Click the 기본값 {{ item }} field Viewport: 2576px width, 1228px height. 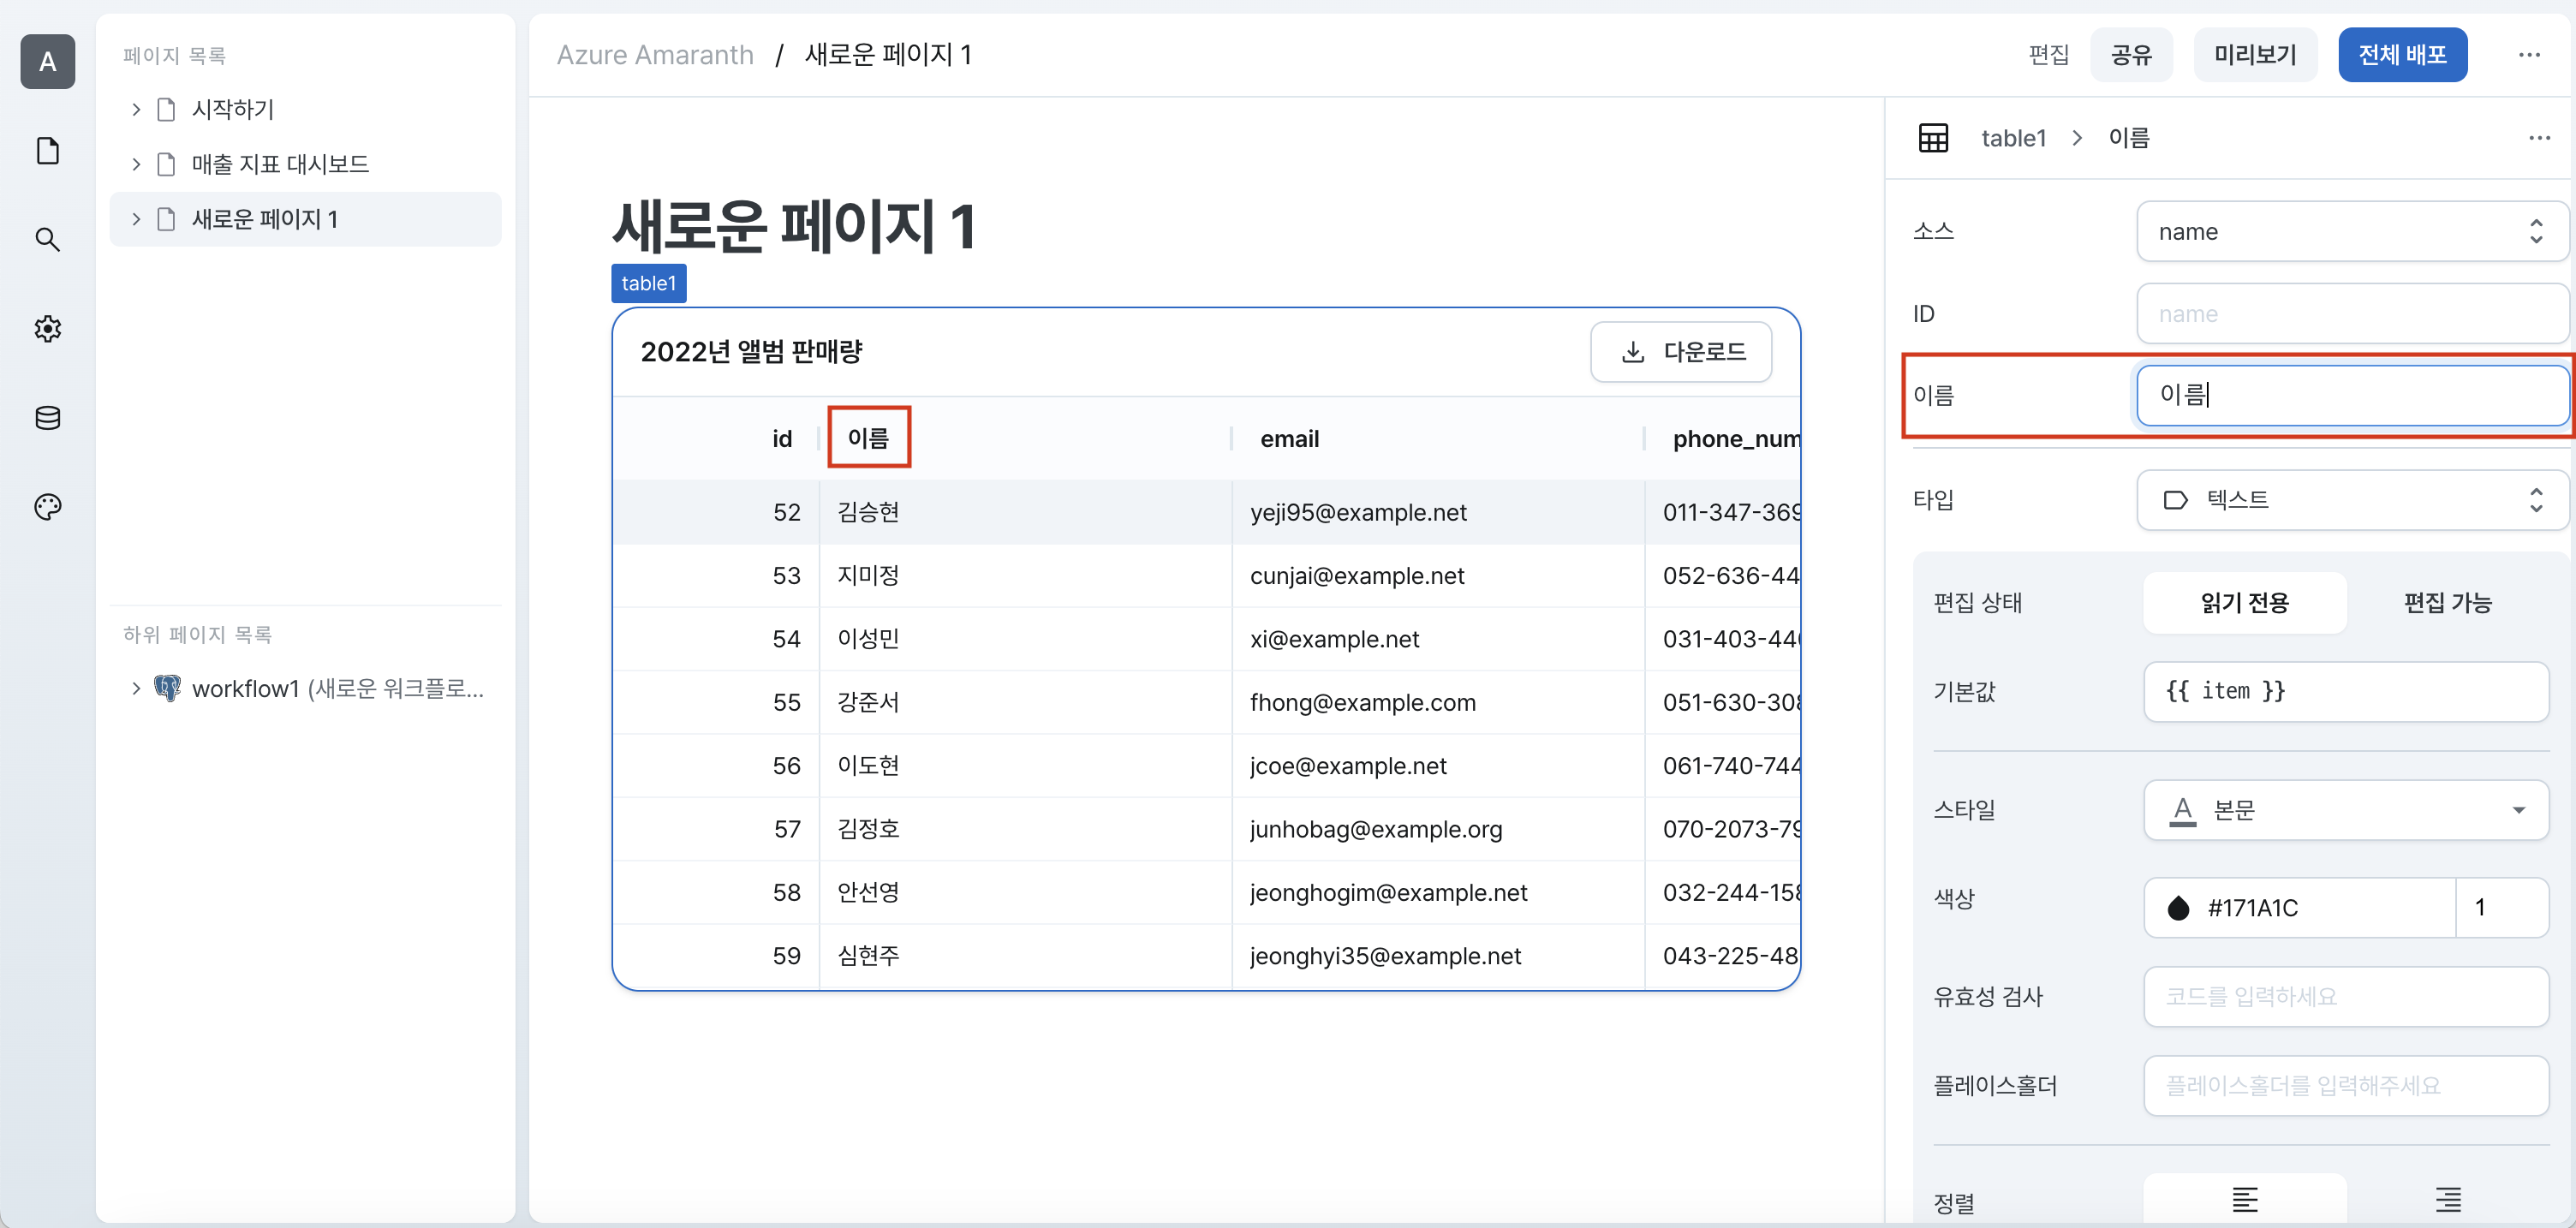coord(2345,691)
